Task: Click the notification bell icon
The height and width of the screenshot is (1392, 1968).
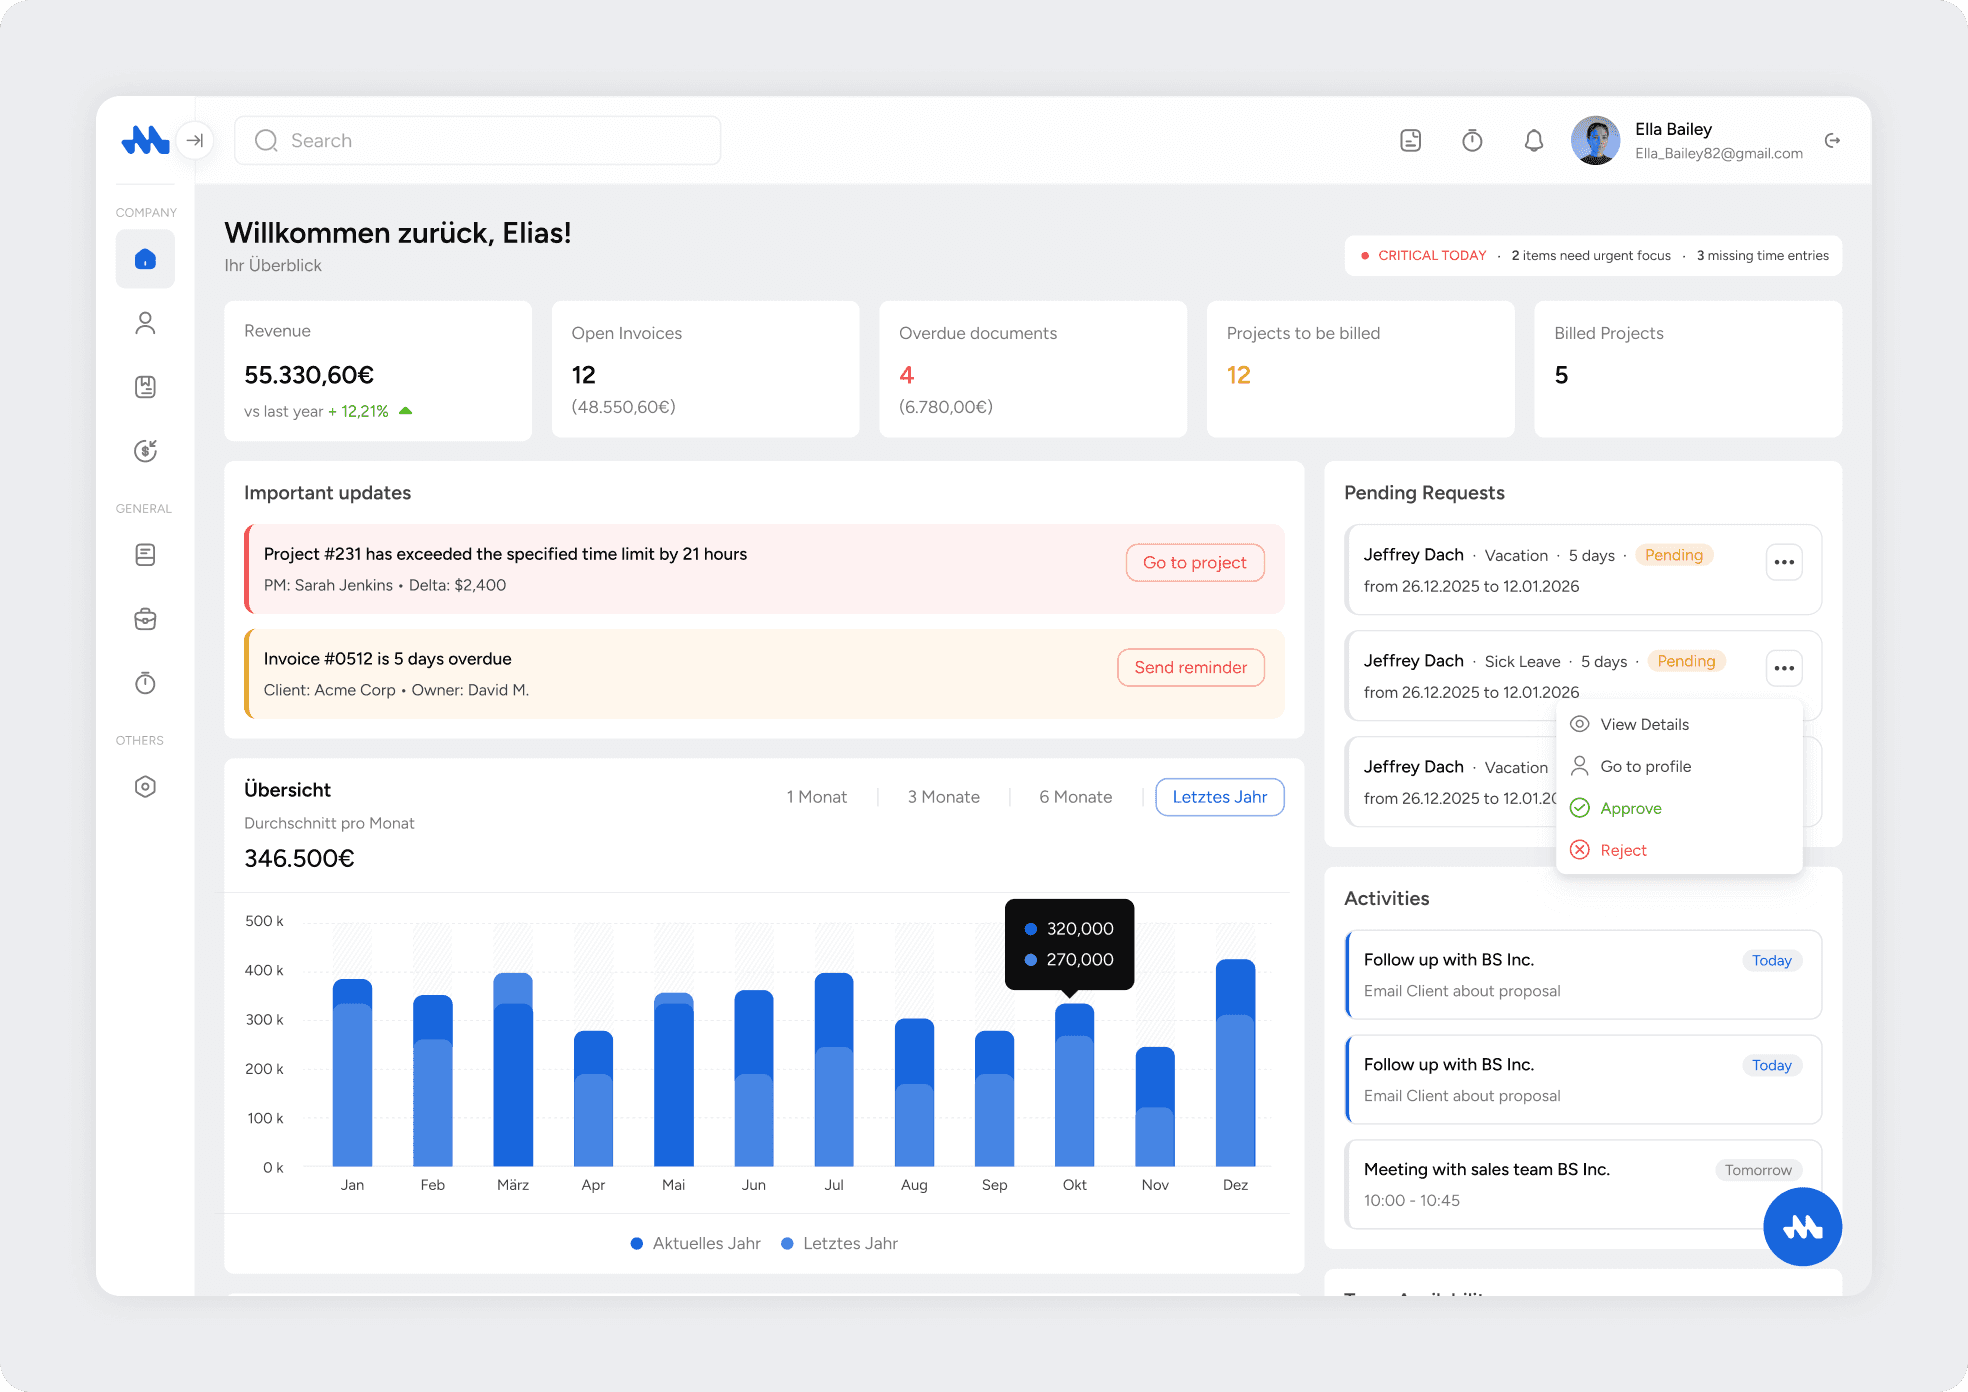Action: pyautogui.click(x=1533, y=141)
